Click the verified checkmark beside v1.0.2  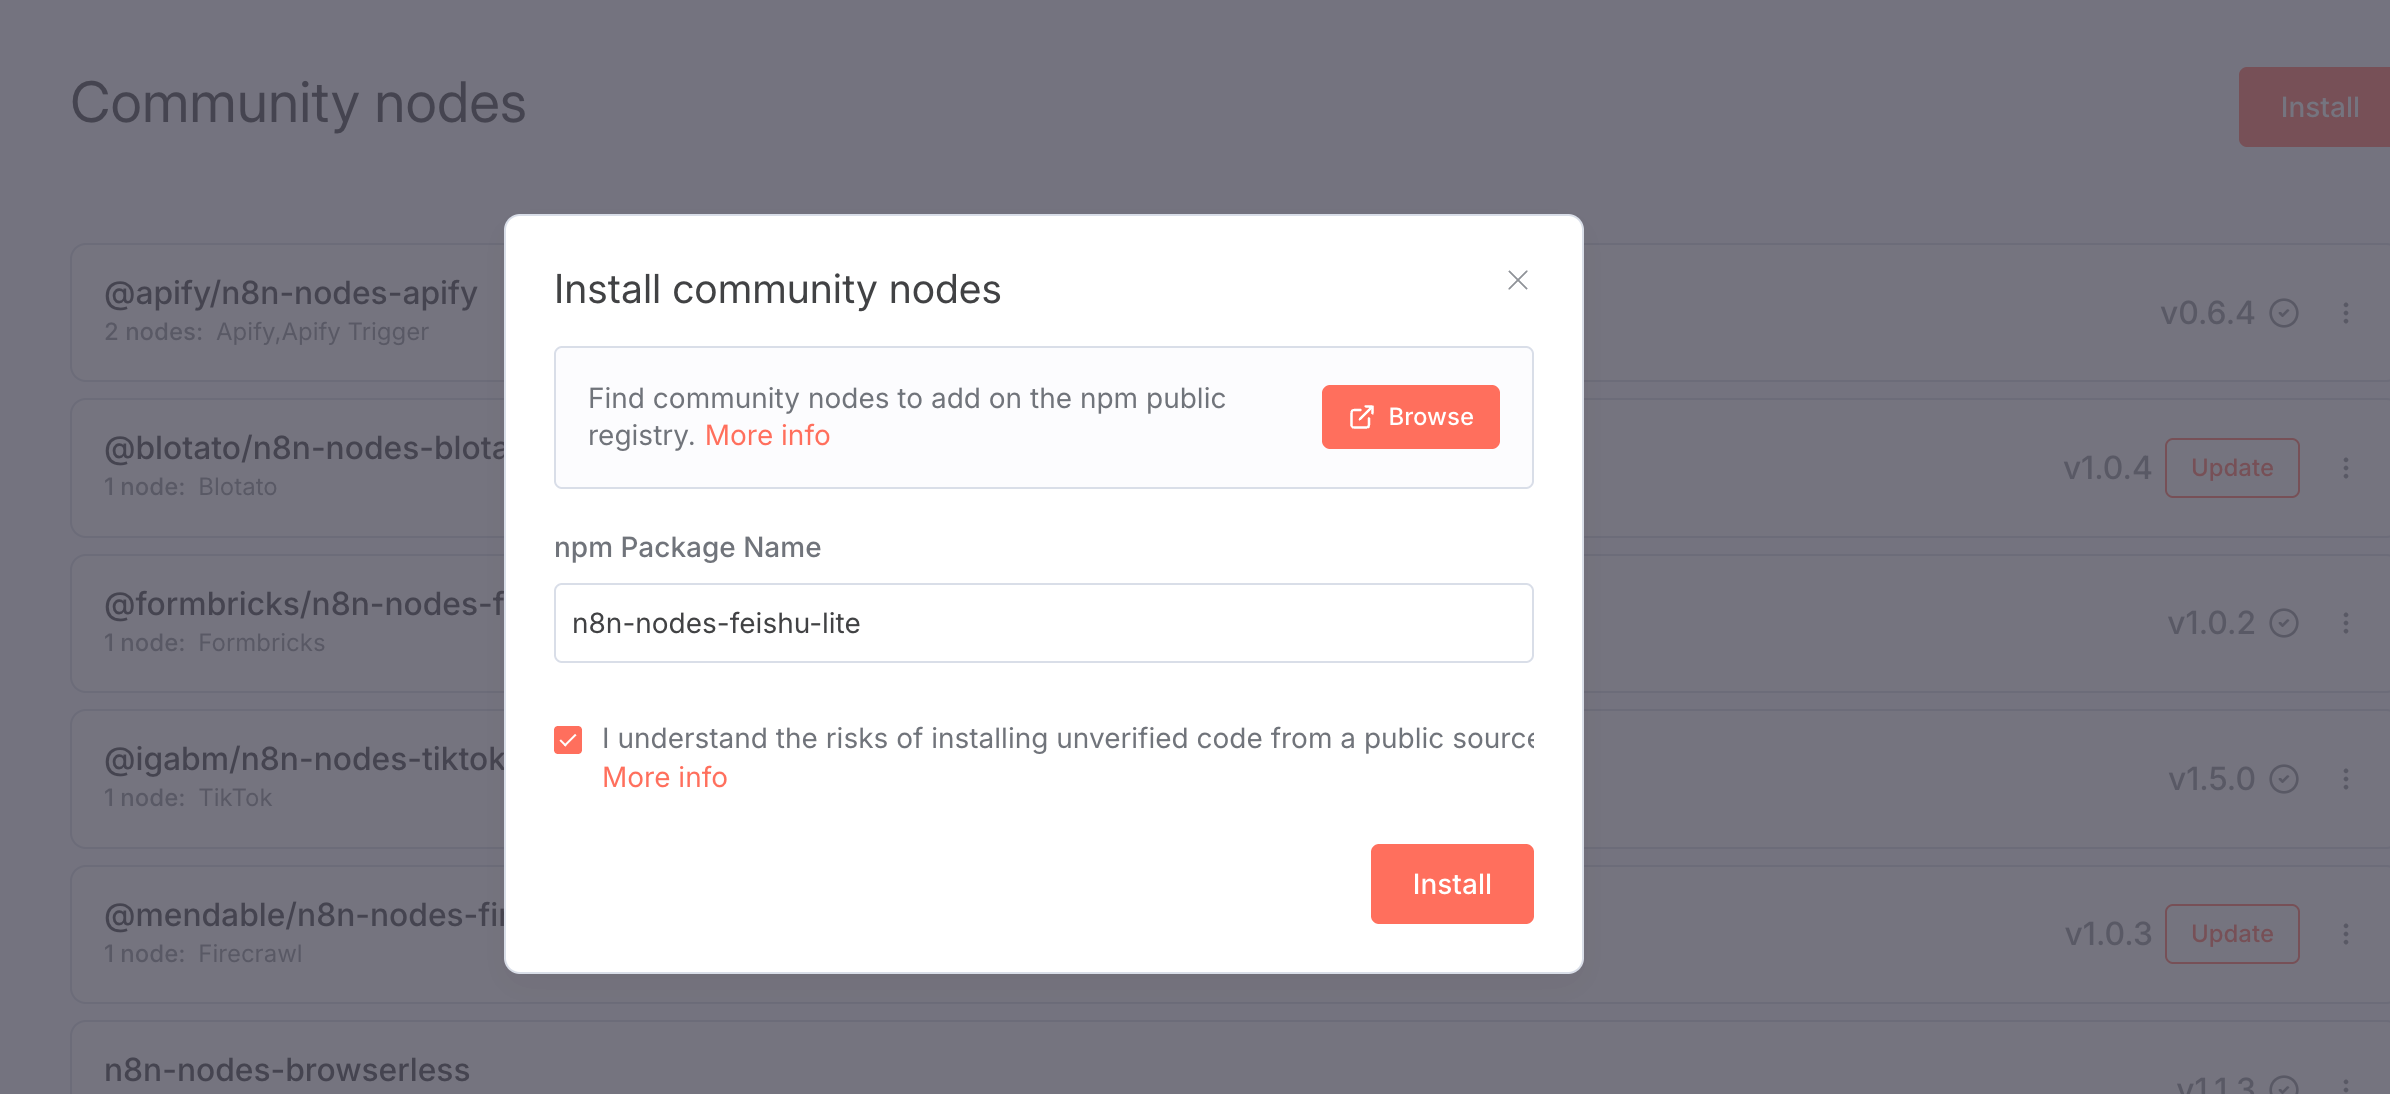pyautogui.click(x=2283, y=623)
